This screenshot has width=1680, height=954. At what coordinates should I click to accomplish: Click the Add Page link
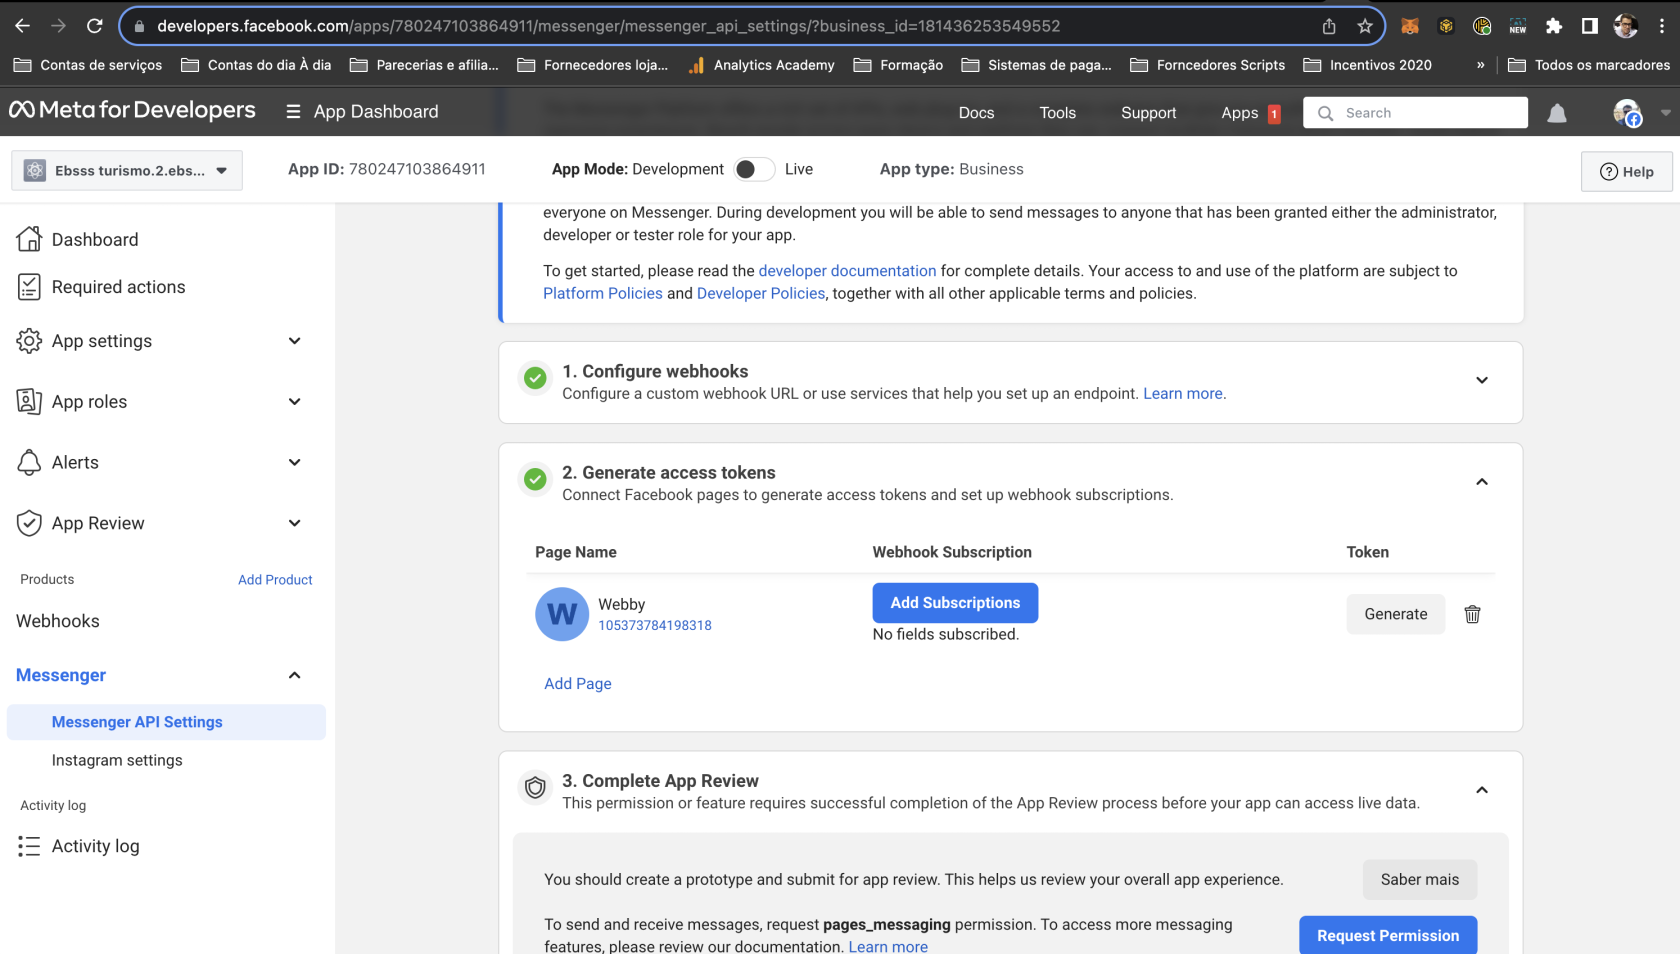pyautogui.click(x=577, y=684)
